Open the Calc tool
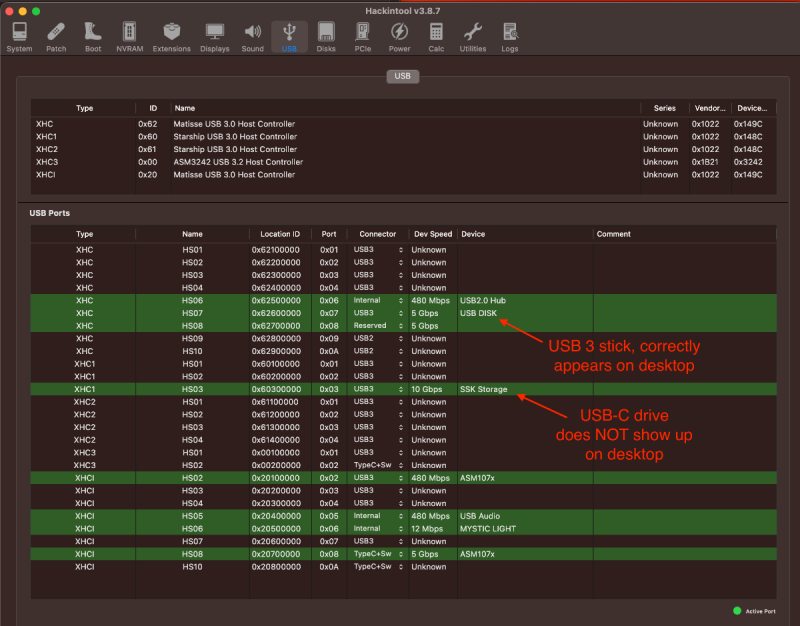 click(436, 35)
